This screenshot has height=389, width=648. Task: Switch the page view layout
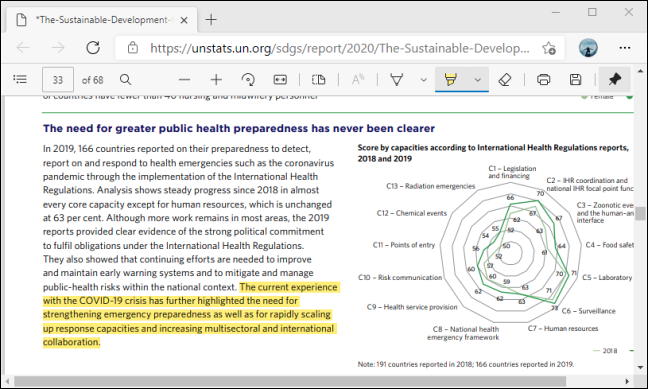pyautogui.click(x=318, y=79)
